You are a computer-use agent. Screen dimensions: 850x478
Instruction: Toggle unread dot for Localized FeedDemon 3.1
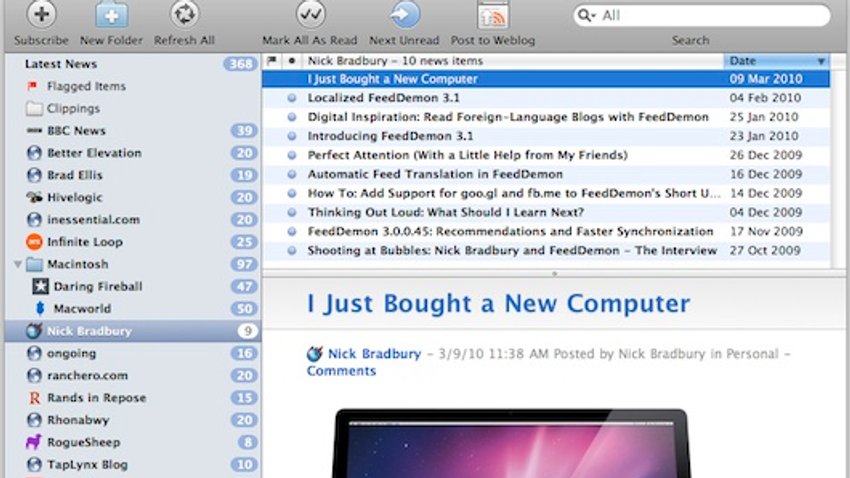pyautogui.click(x=292, y=98)
